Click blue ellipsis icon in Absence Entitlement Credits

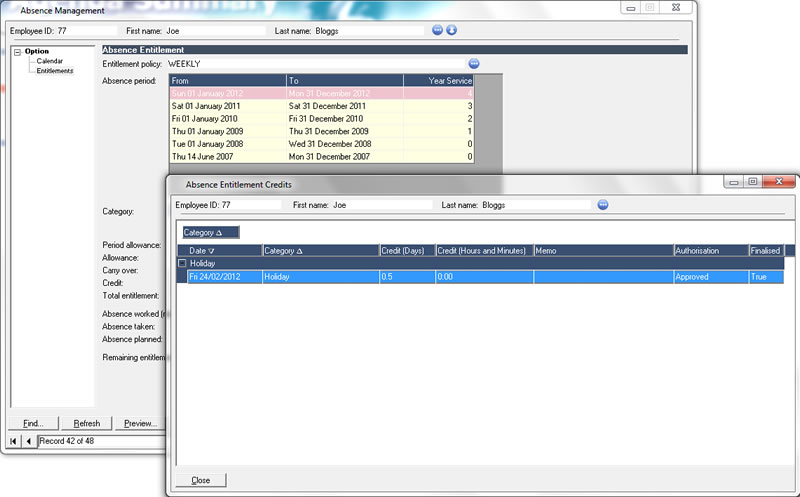pos(603,205)
